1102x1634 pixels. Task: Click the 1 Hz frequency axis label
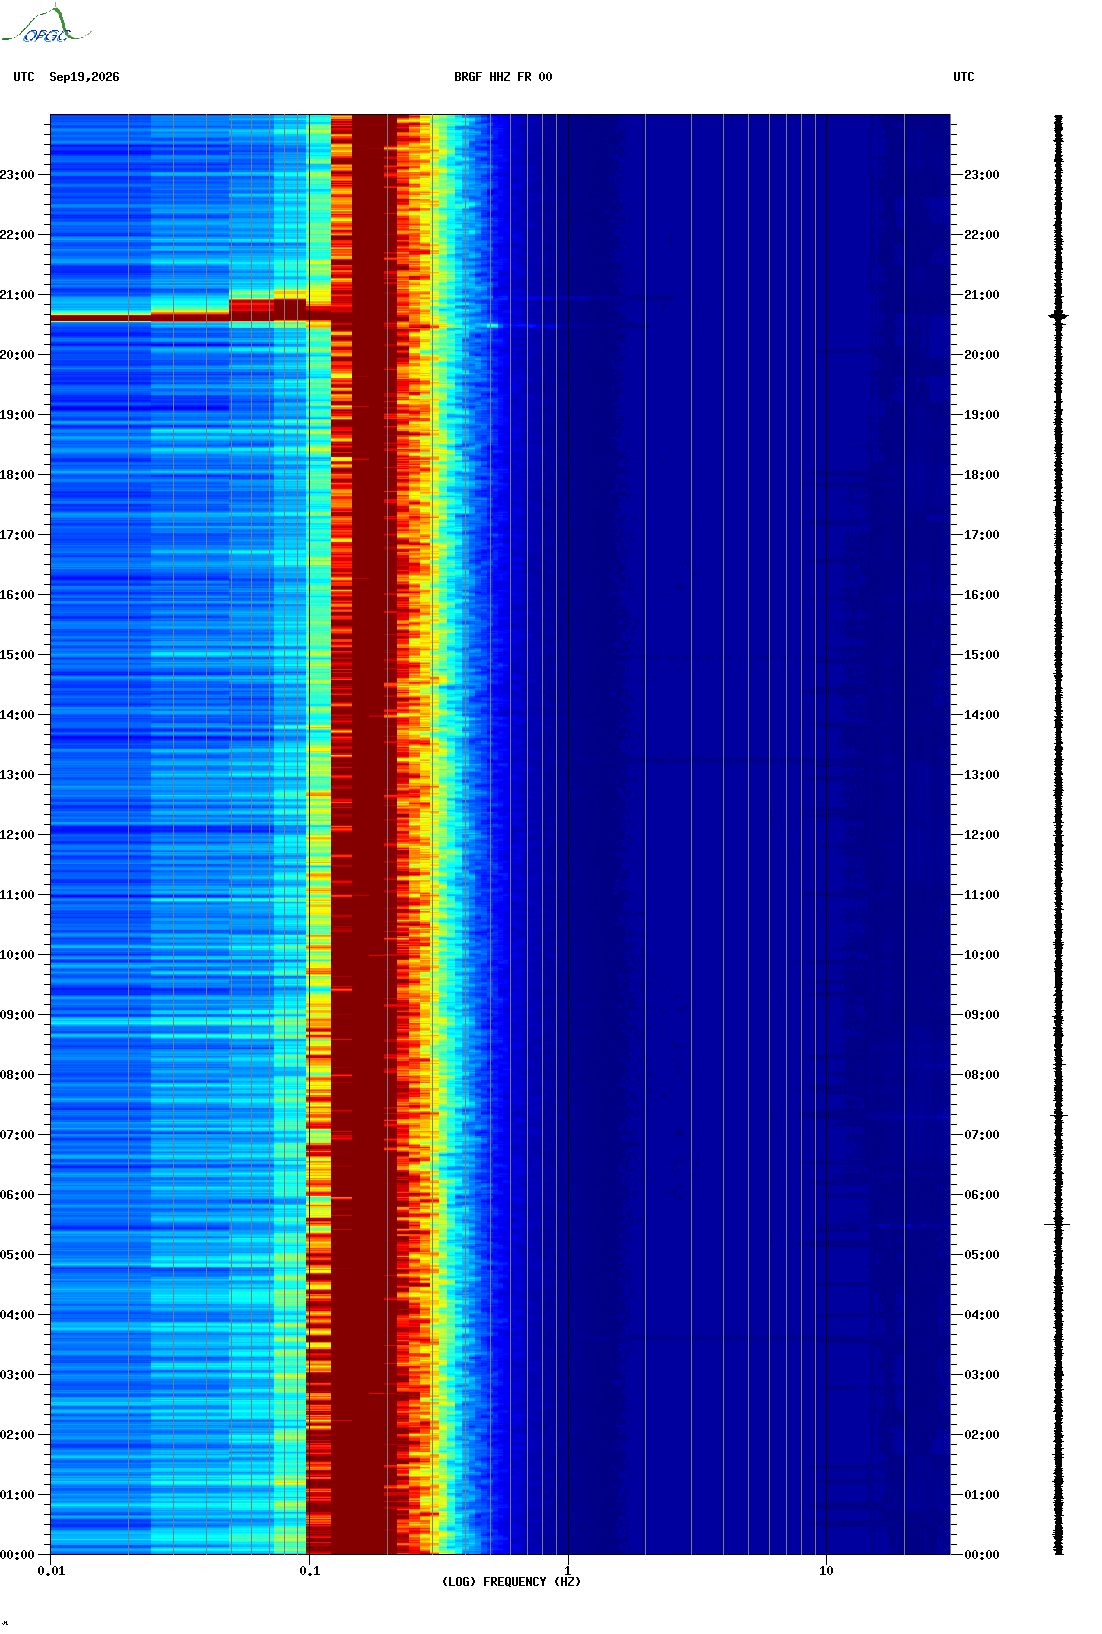(x=568, y=1571)
